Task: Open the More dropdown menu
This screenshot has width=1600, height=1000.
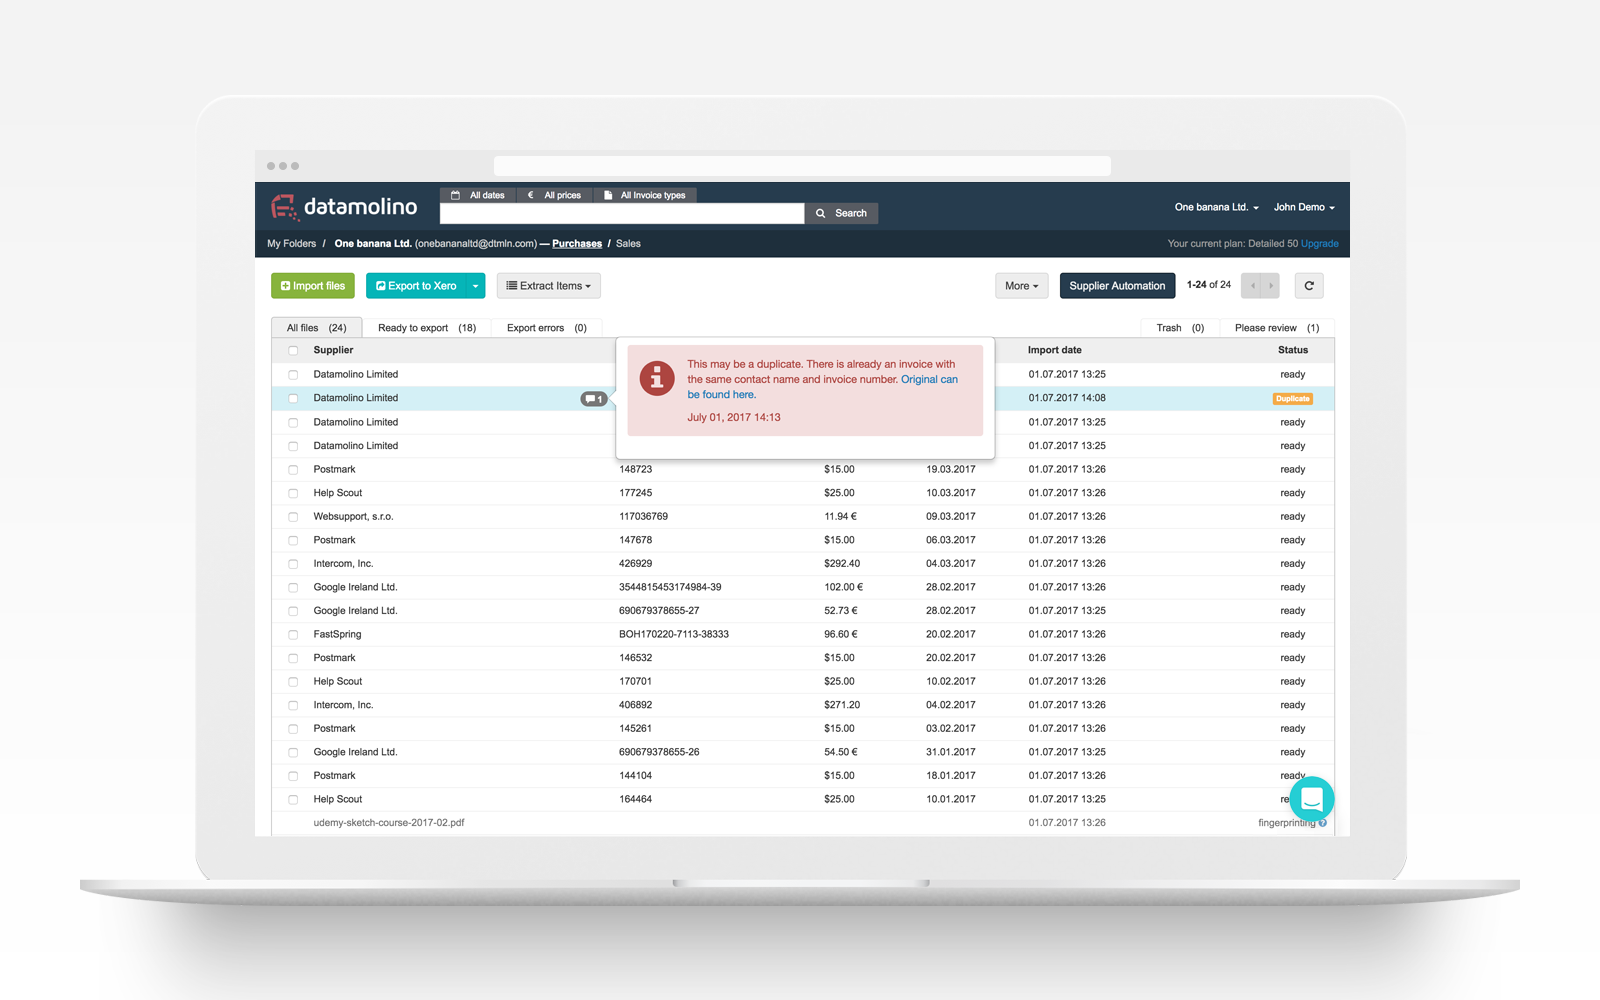Action: [1022, 286]
